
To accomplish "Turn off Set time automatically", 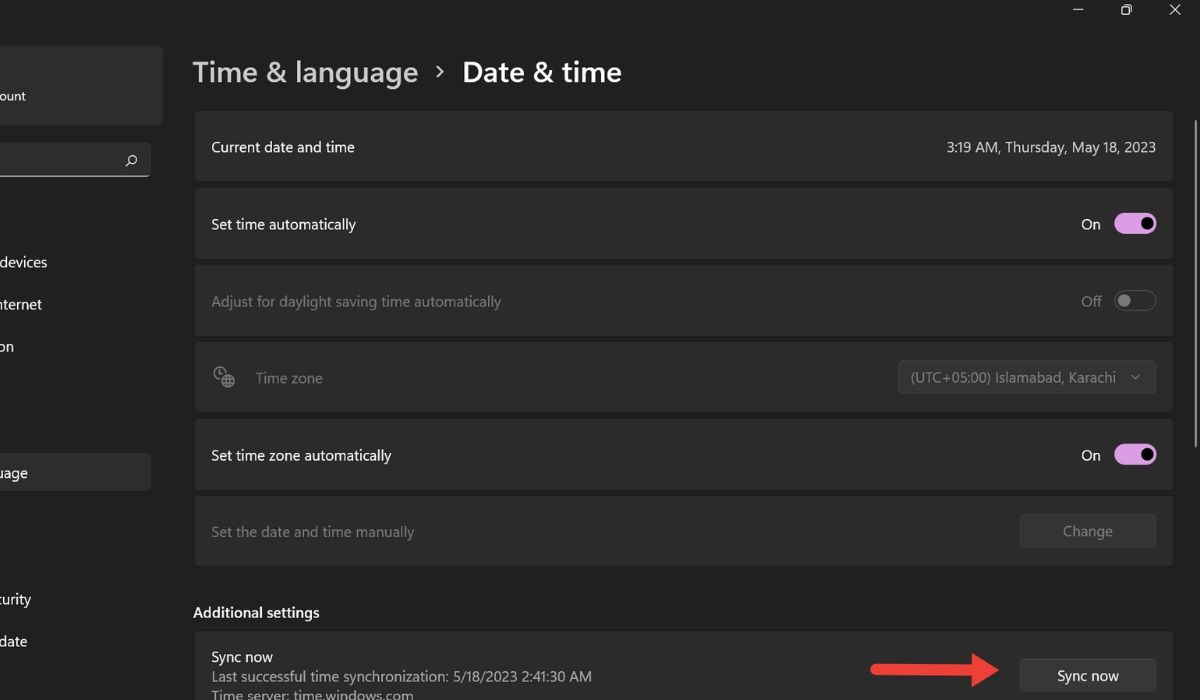I will (x=1135, y=224).
